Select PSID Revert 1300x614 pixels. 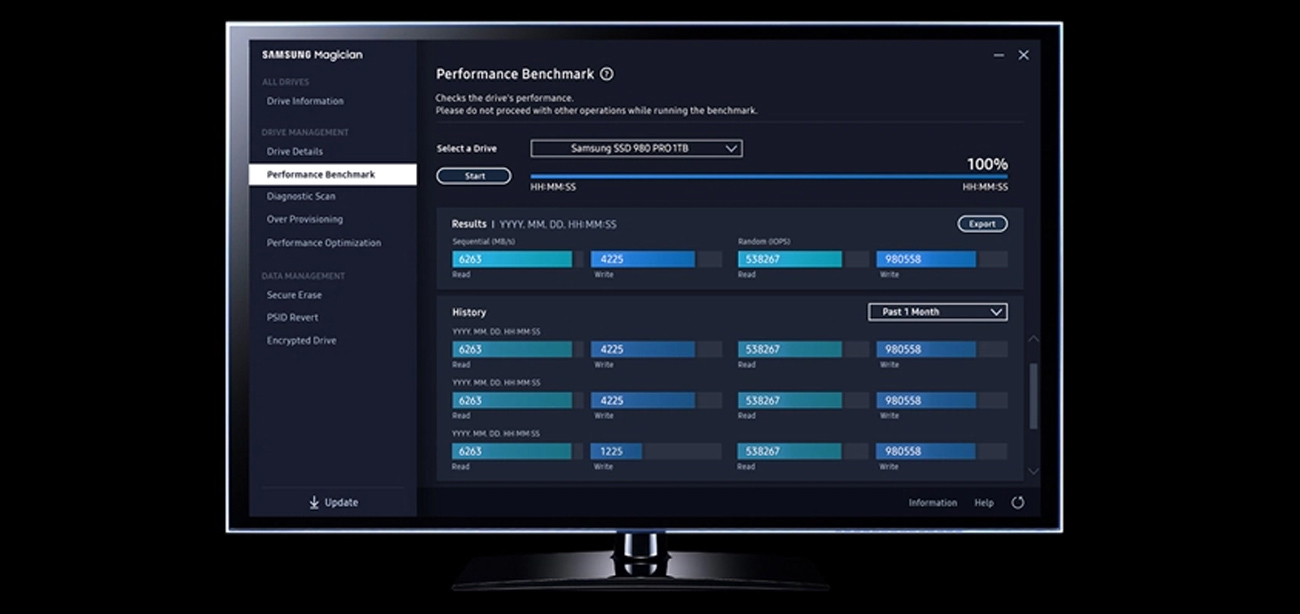tap(292, 317)
